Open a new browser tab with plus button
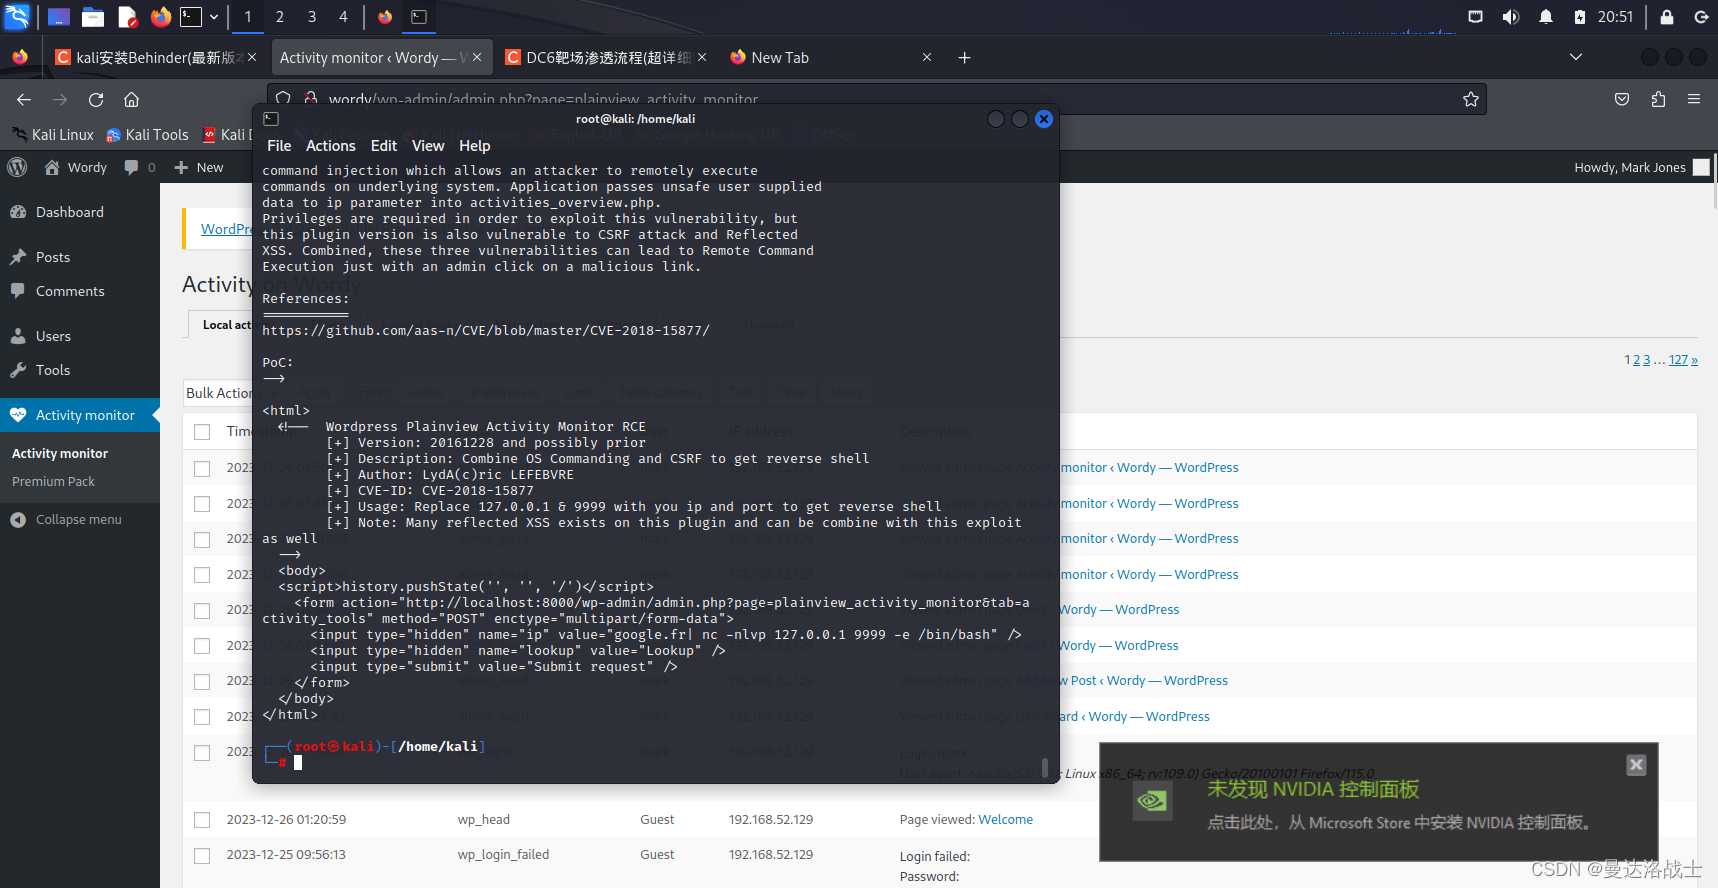The image size is (1718, 888). (965, 58)
